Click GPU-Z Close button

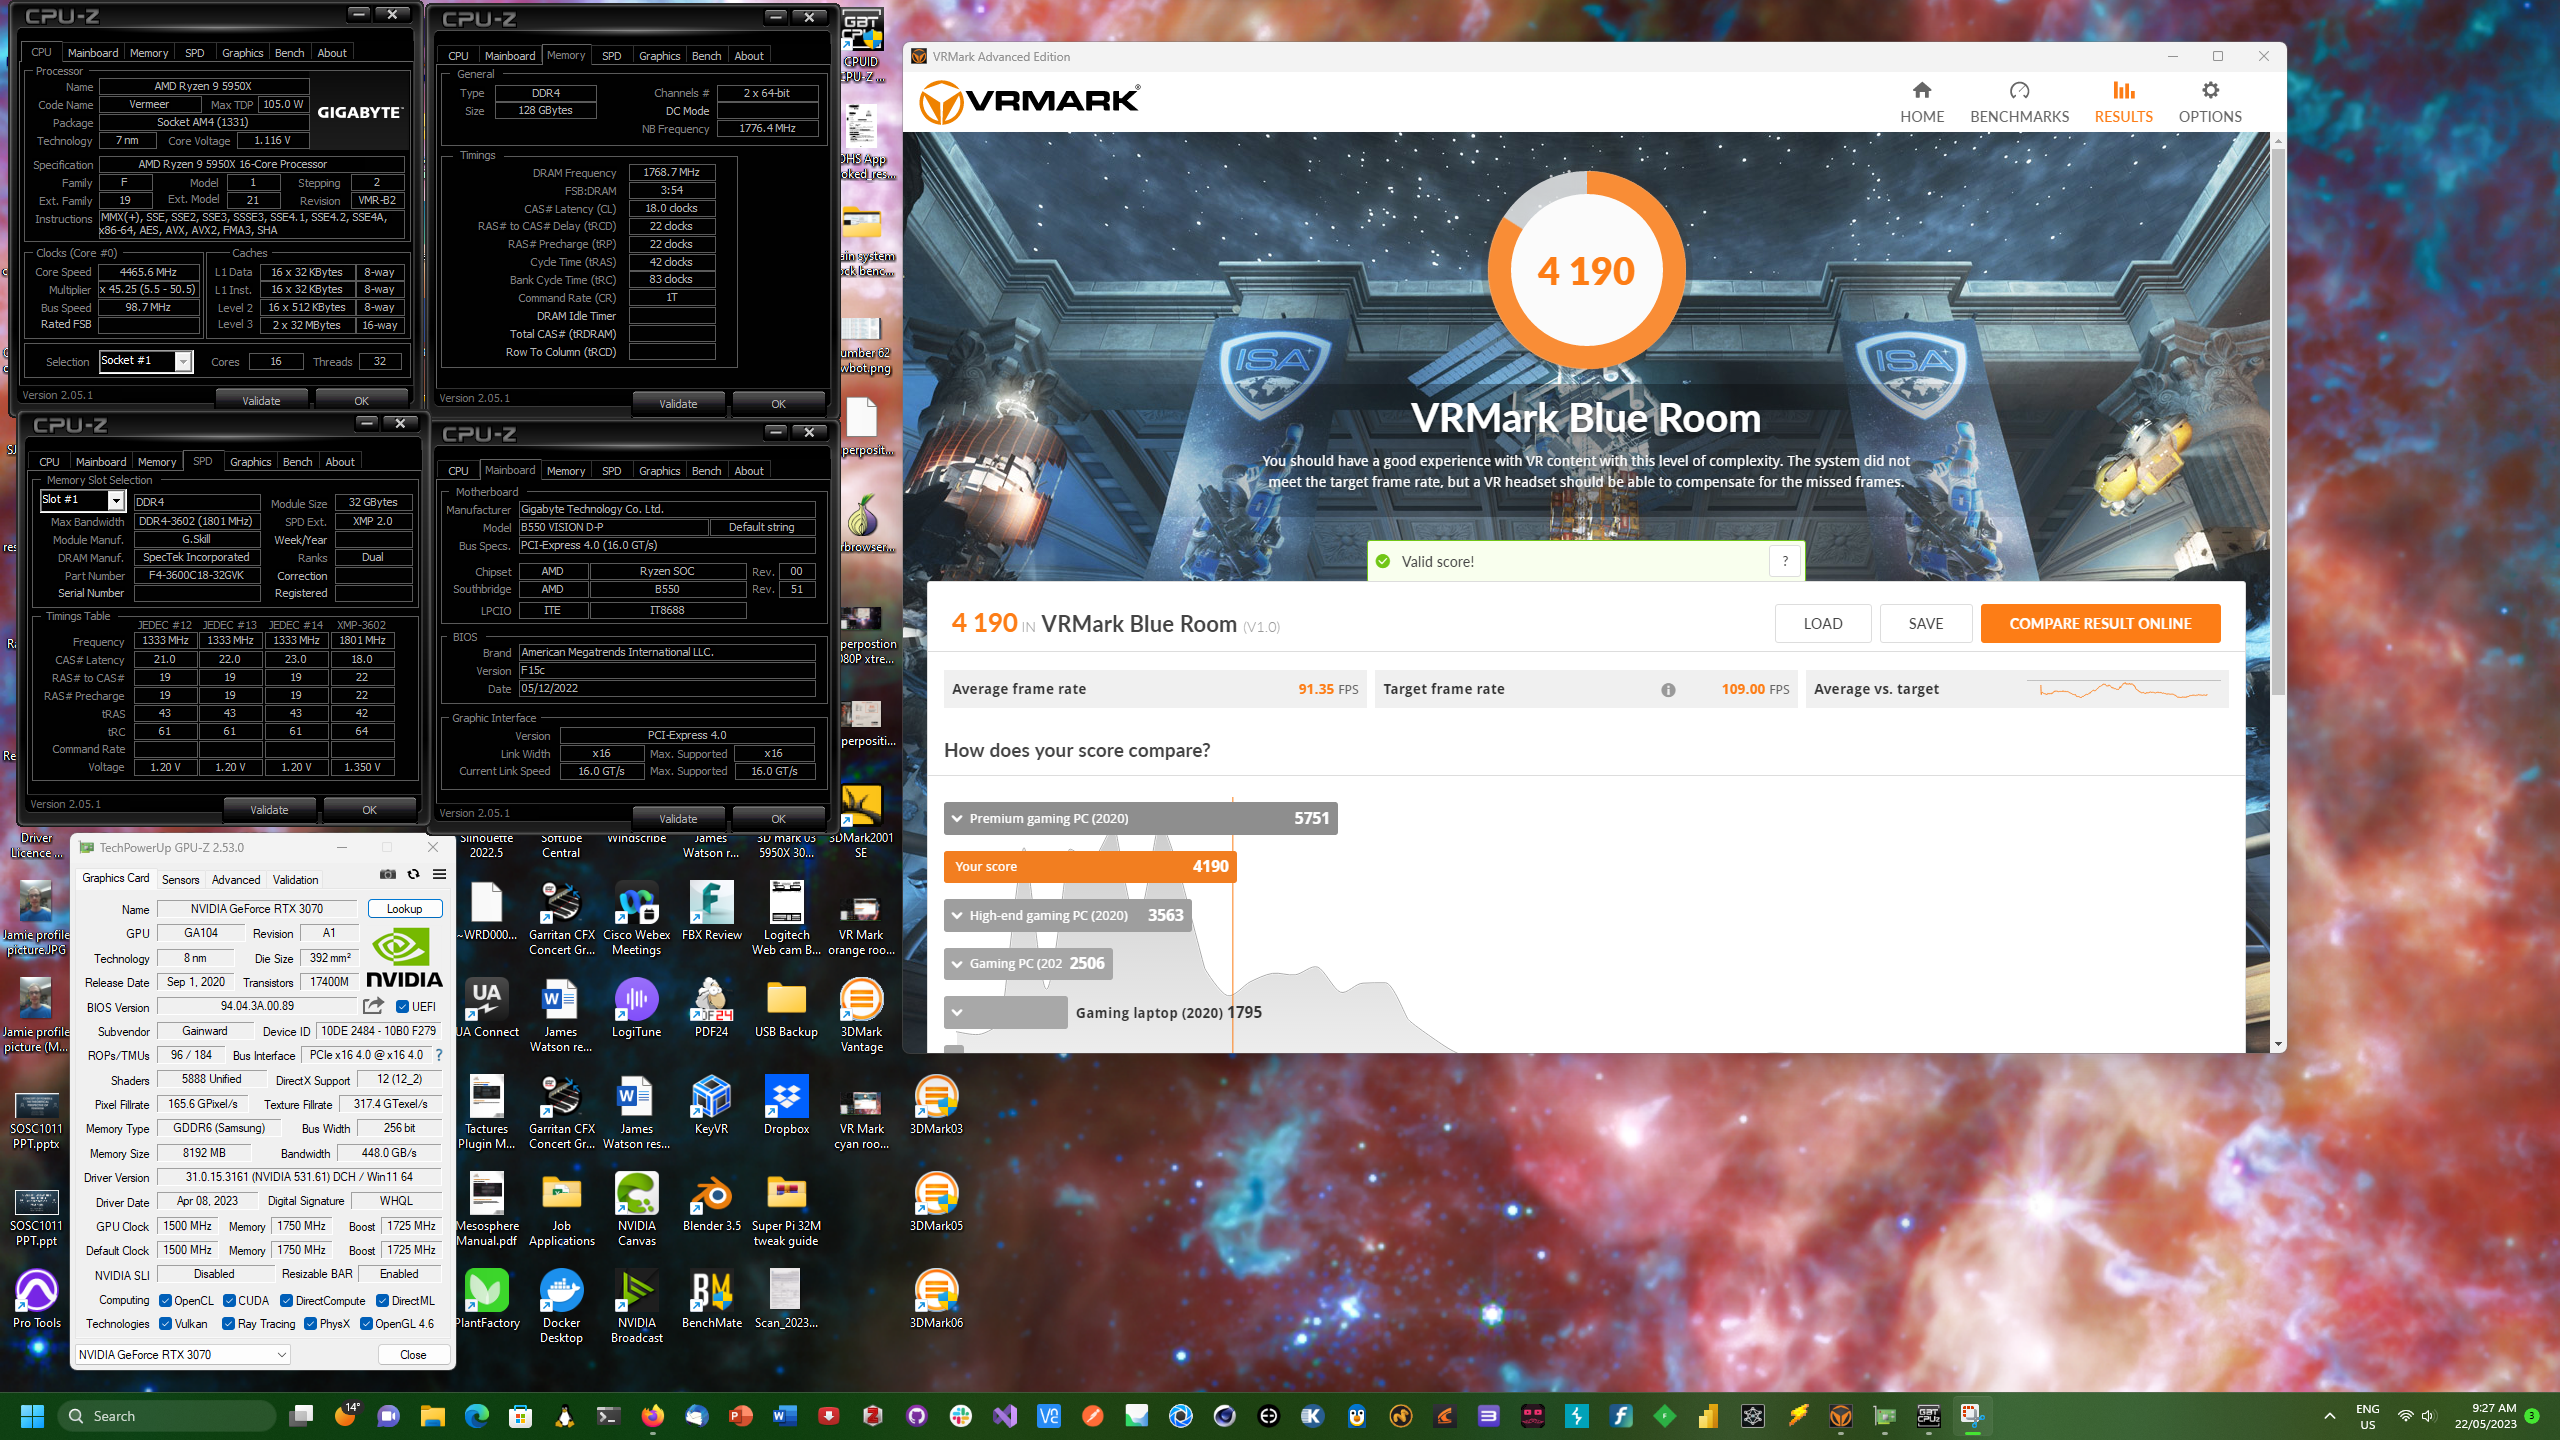(x=413, y=1354)
